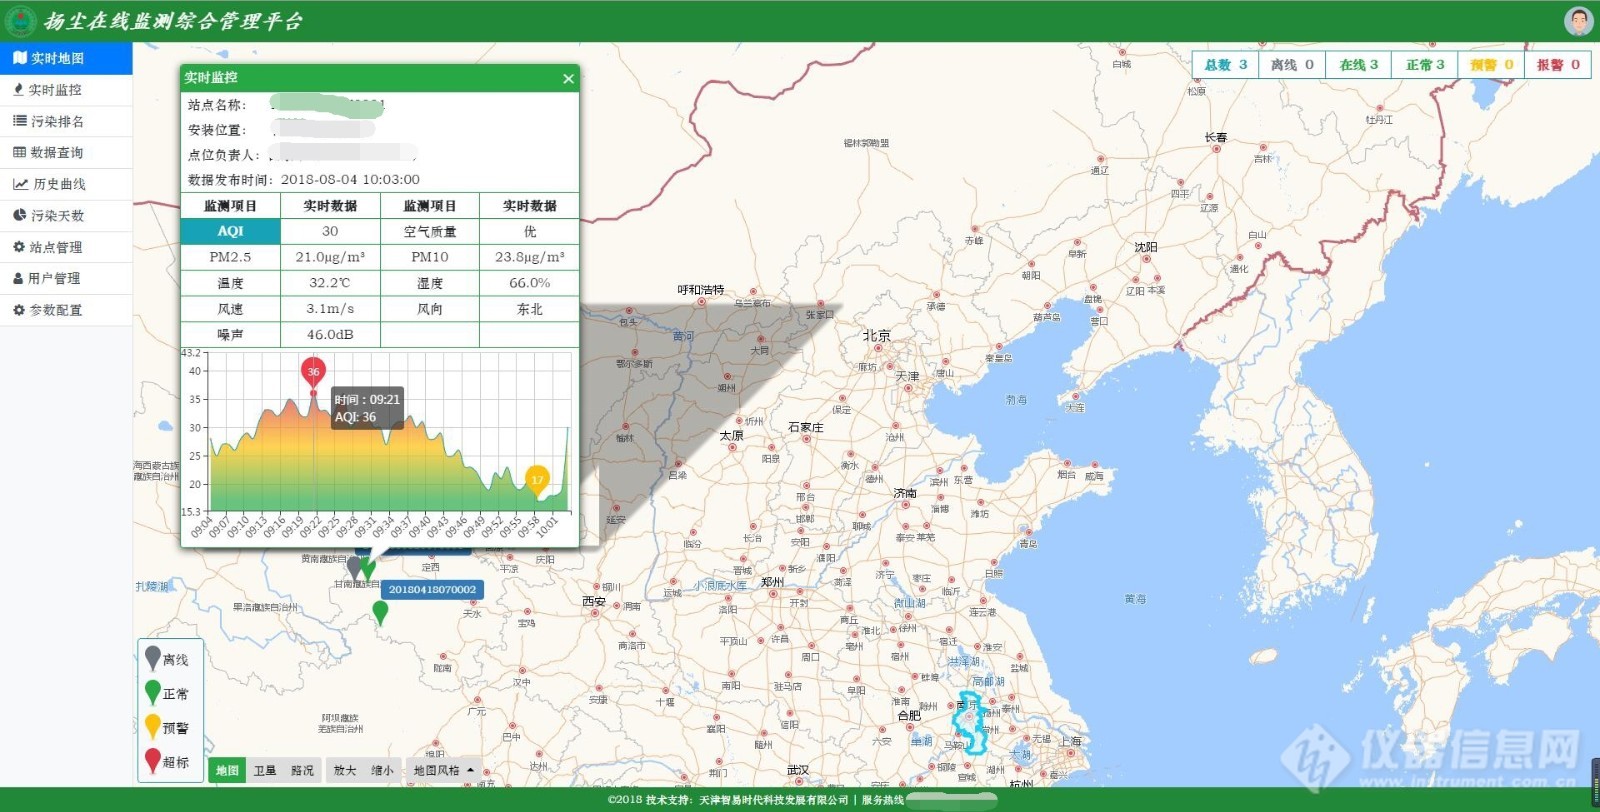Click the 天津 city label on map

click(x=907, y=377)
